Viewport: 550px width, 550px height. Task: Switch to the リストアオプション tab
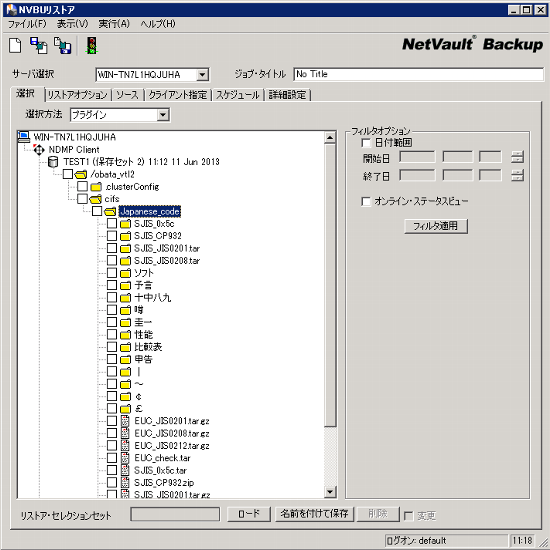point(78,95)
